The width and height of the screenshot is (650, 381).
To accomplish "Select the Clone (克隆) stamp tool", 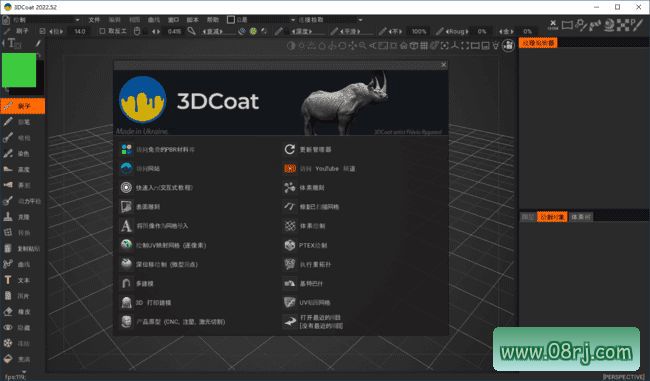I will point(22,216).
